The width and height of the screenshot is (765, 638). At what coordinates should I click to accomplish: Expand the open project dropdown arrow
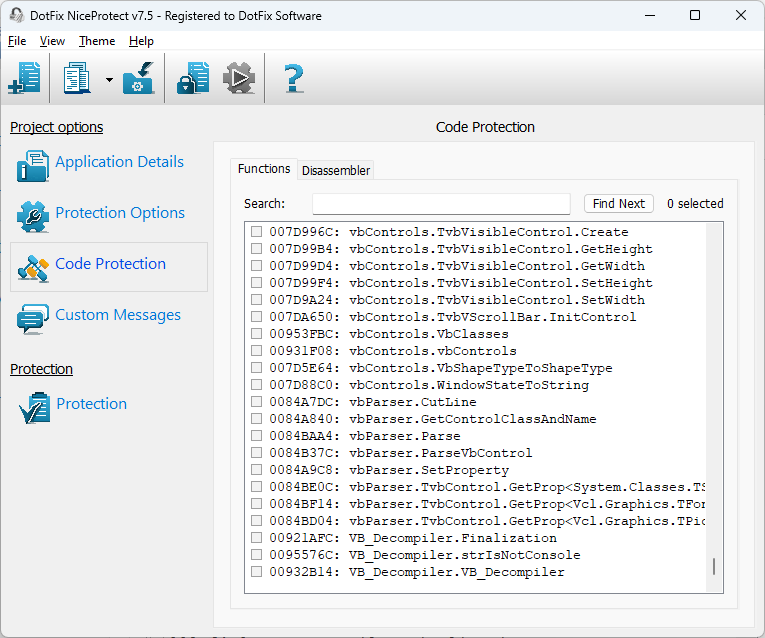(109, 80)
